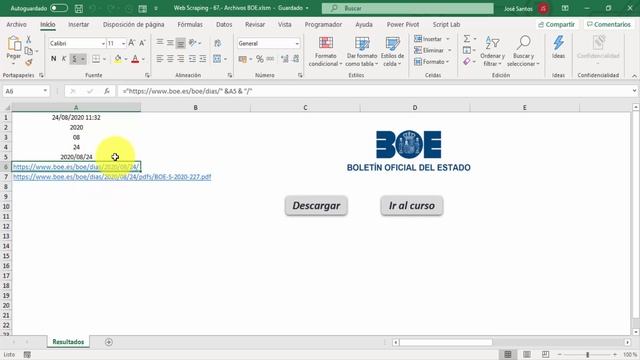Toggle bold N formatting
The image size is (640, 360).
53,59
